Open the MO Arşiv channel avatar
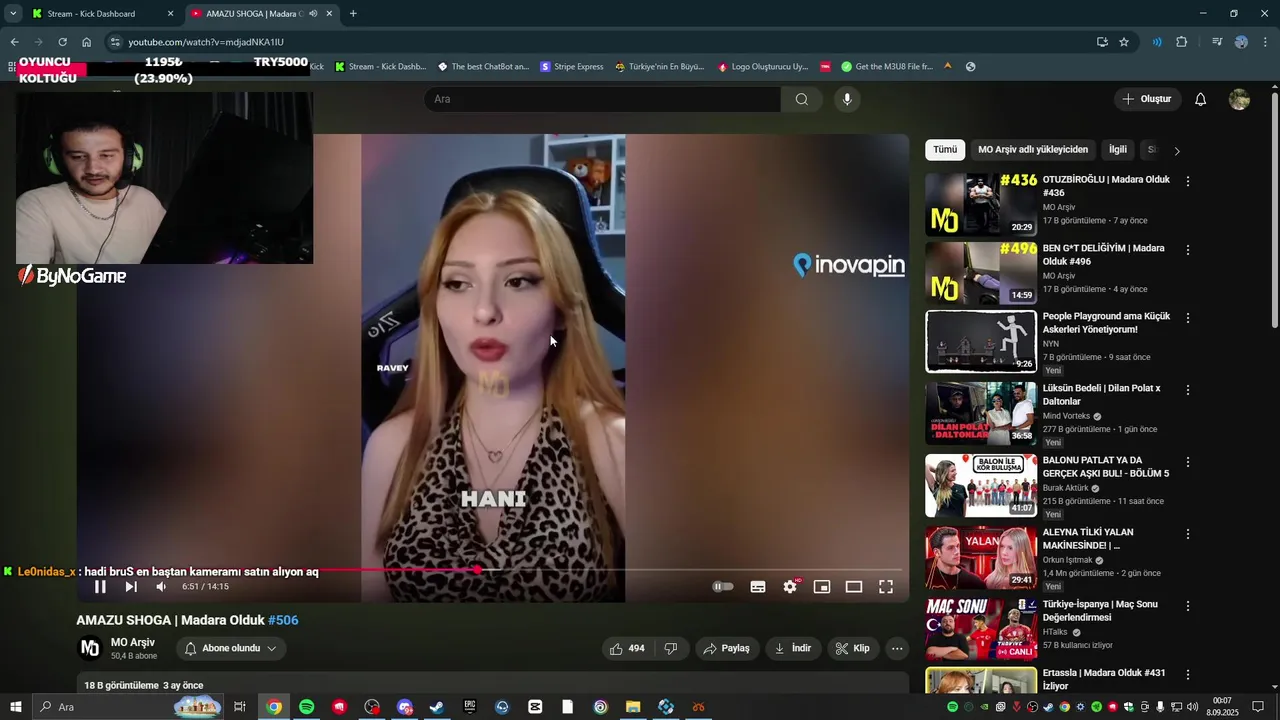The image size is (1280, 720). 90,648
